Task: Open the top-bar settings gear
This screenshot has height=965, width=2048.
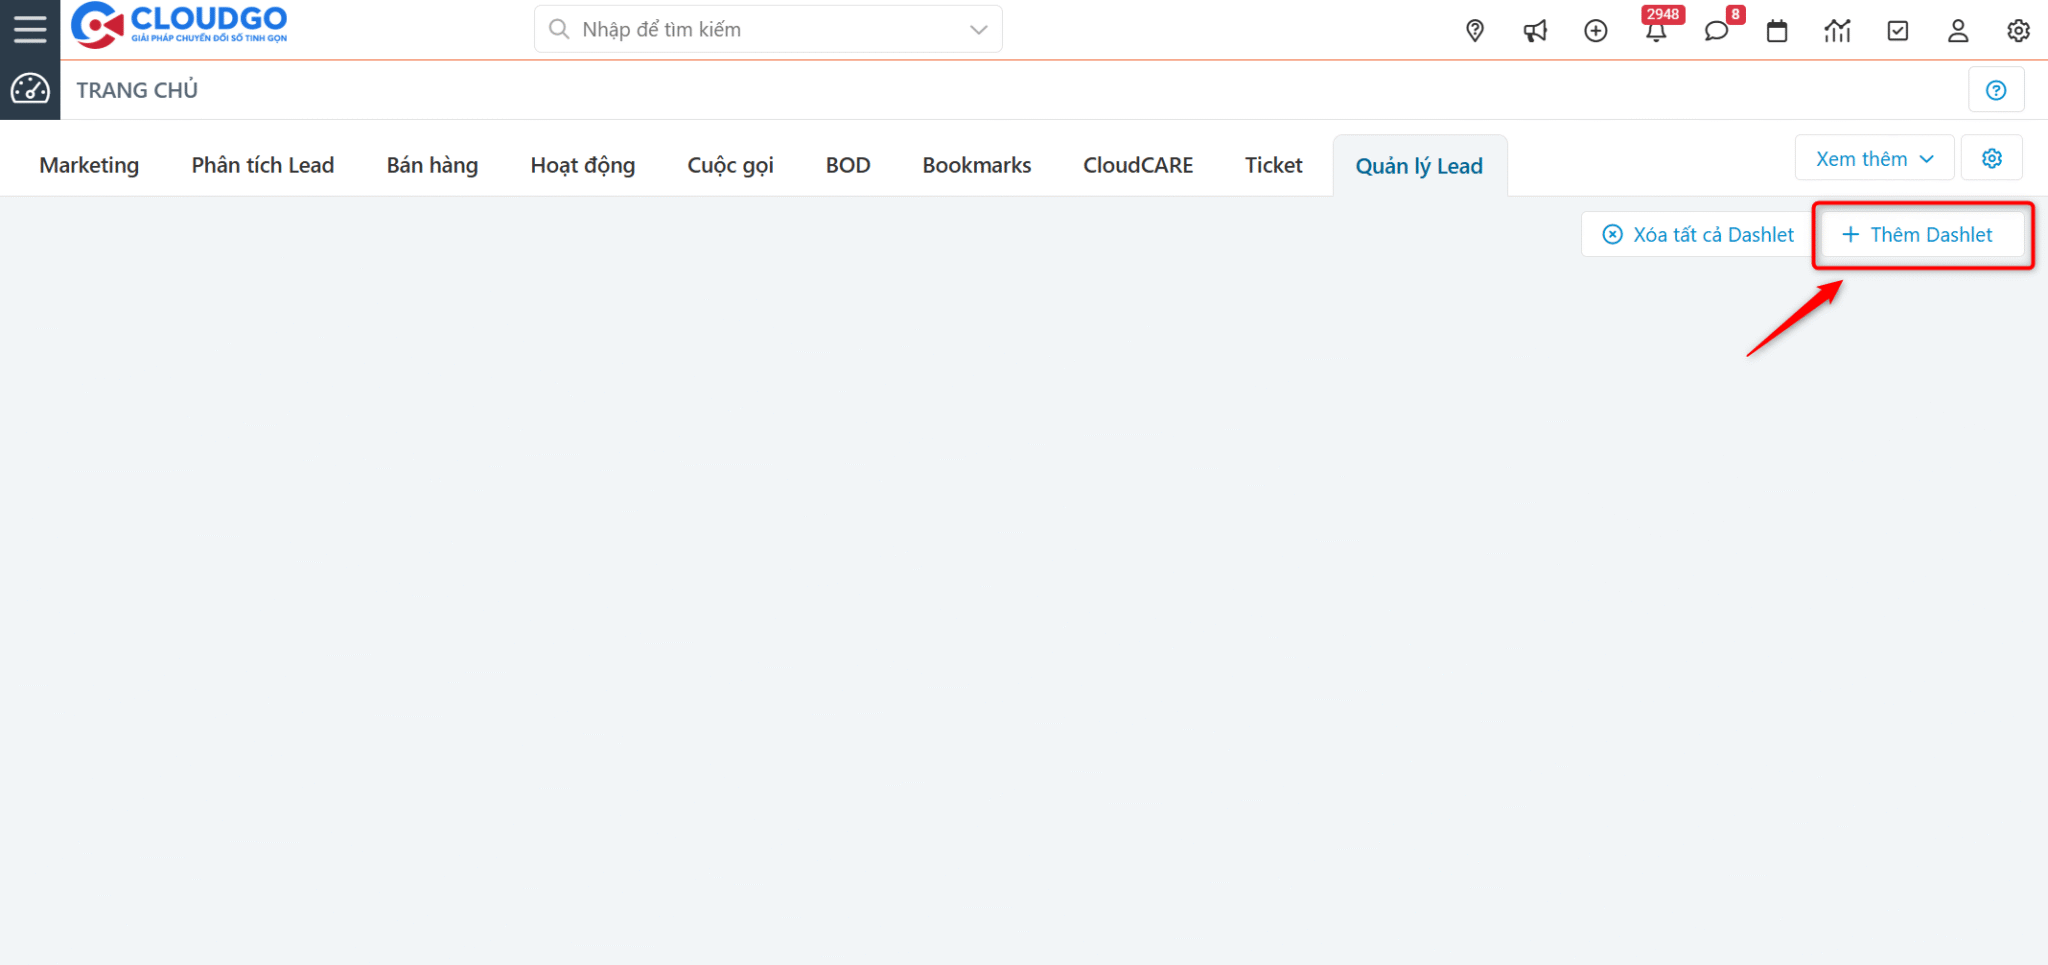Action: pyautogui.click(x=2018, y=31)
